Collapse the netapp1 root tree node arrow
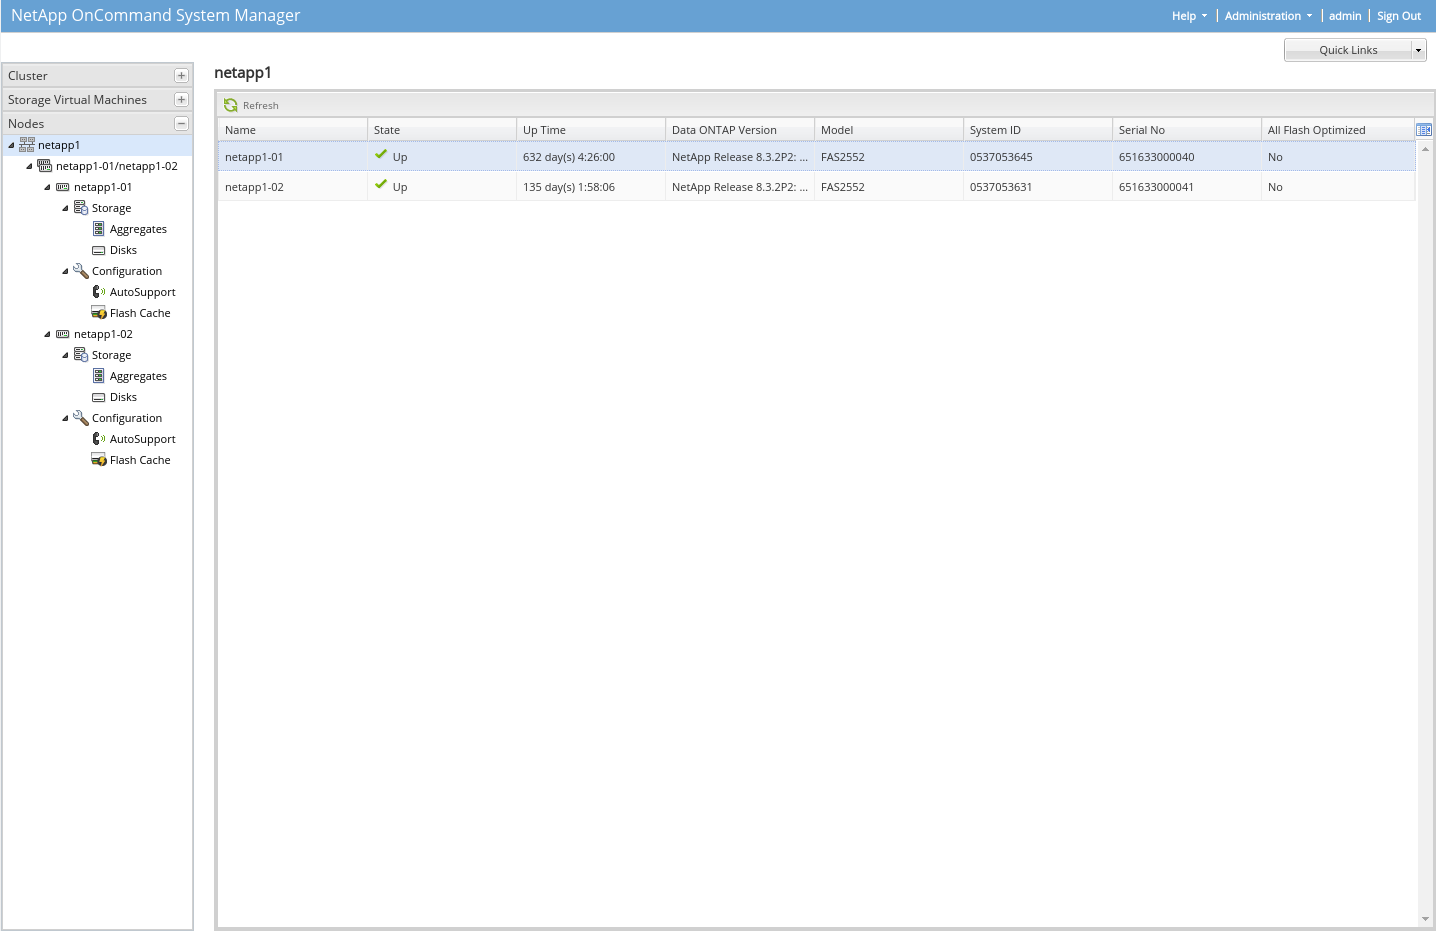This screenshot has height=931, width=1436. 11,146
